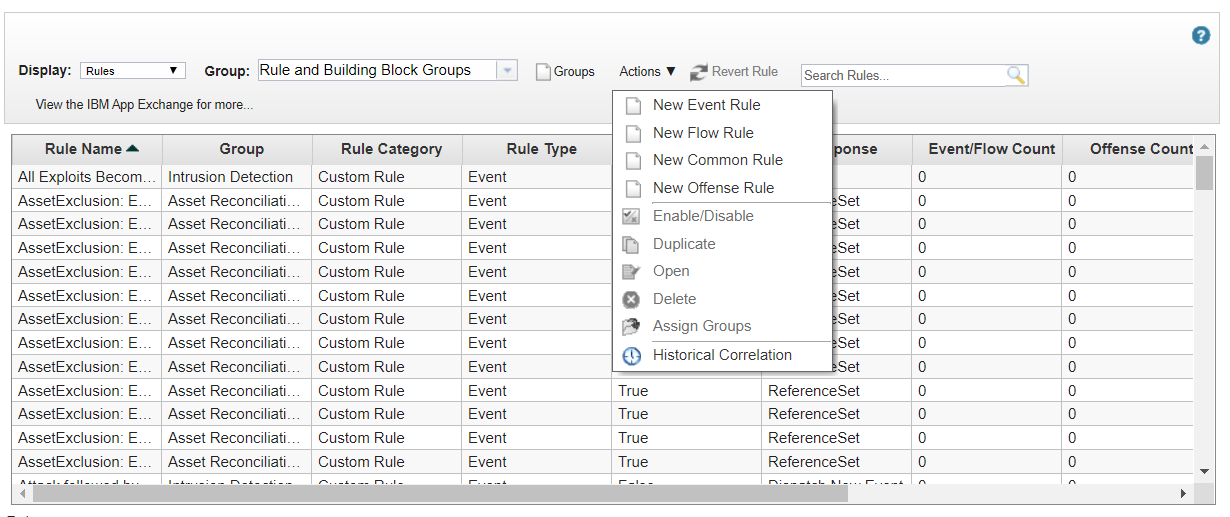
Task: Click the Groups document icon
Action: coord(543,72)
